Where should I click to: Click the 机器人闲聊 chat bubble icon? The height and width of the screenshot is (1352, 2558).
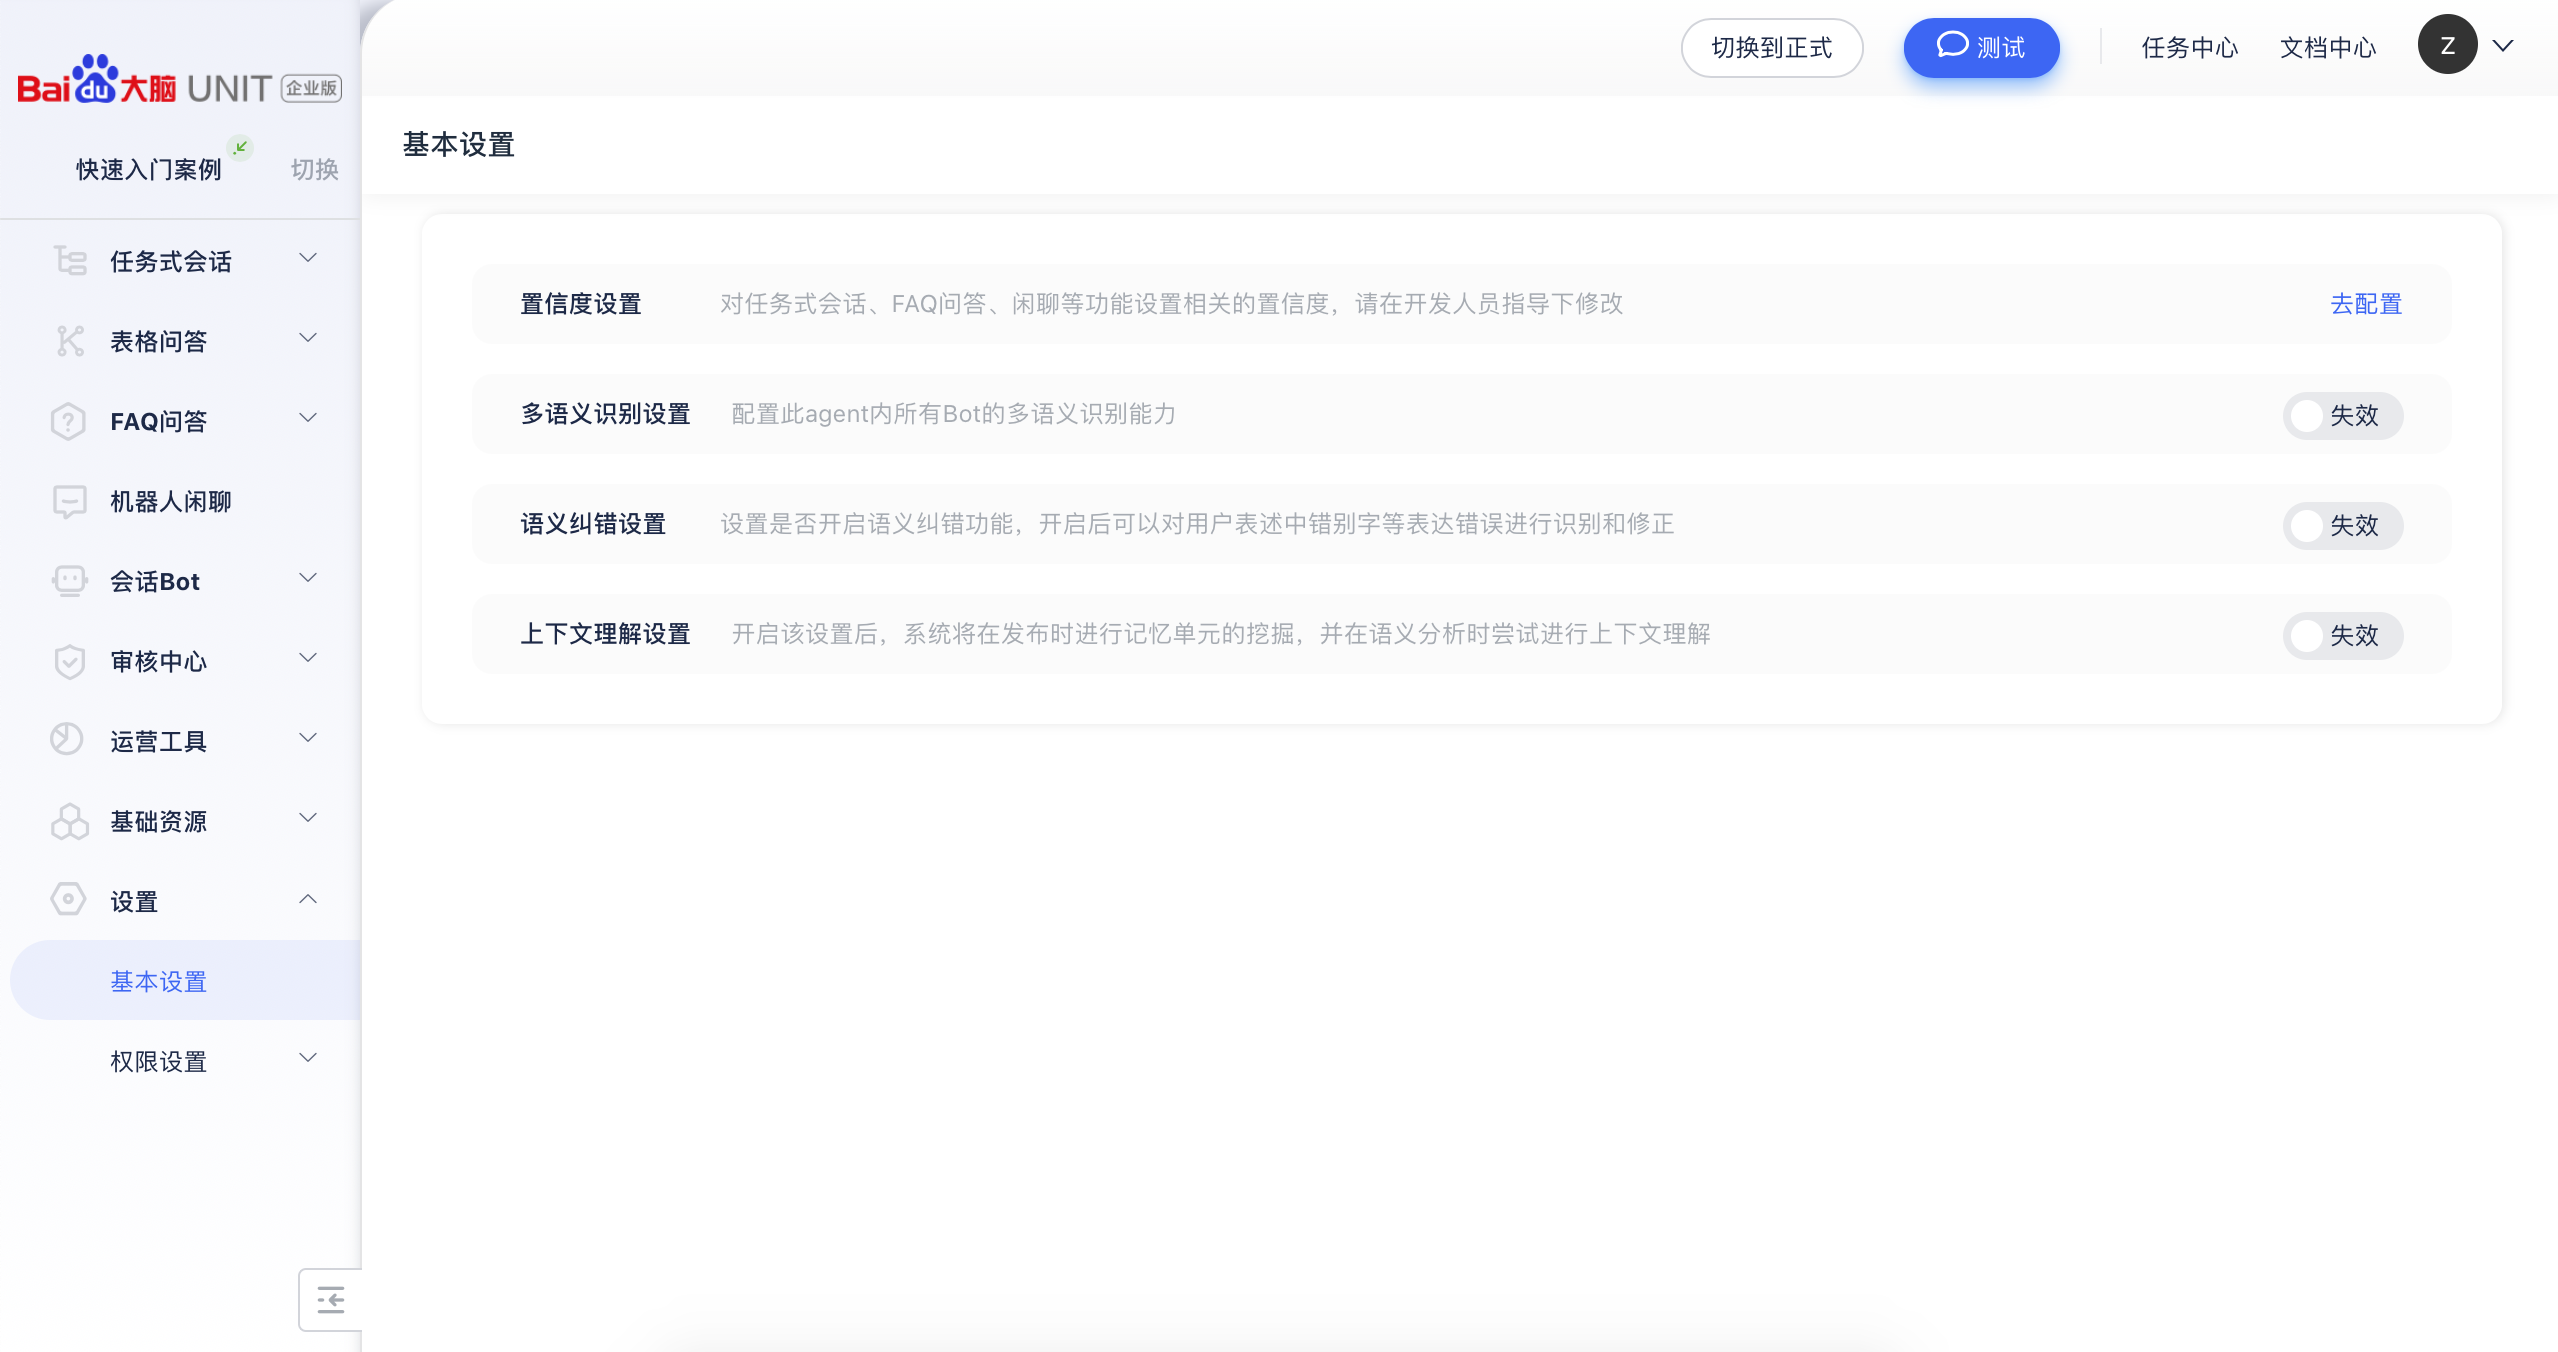[69, 501]
